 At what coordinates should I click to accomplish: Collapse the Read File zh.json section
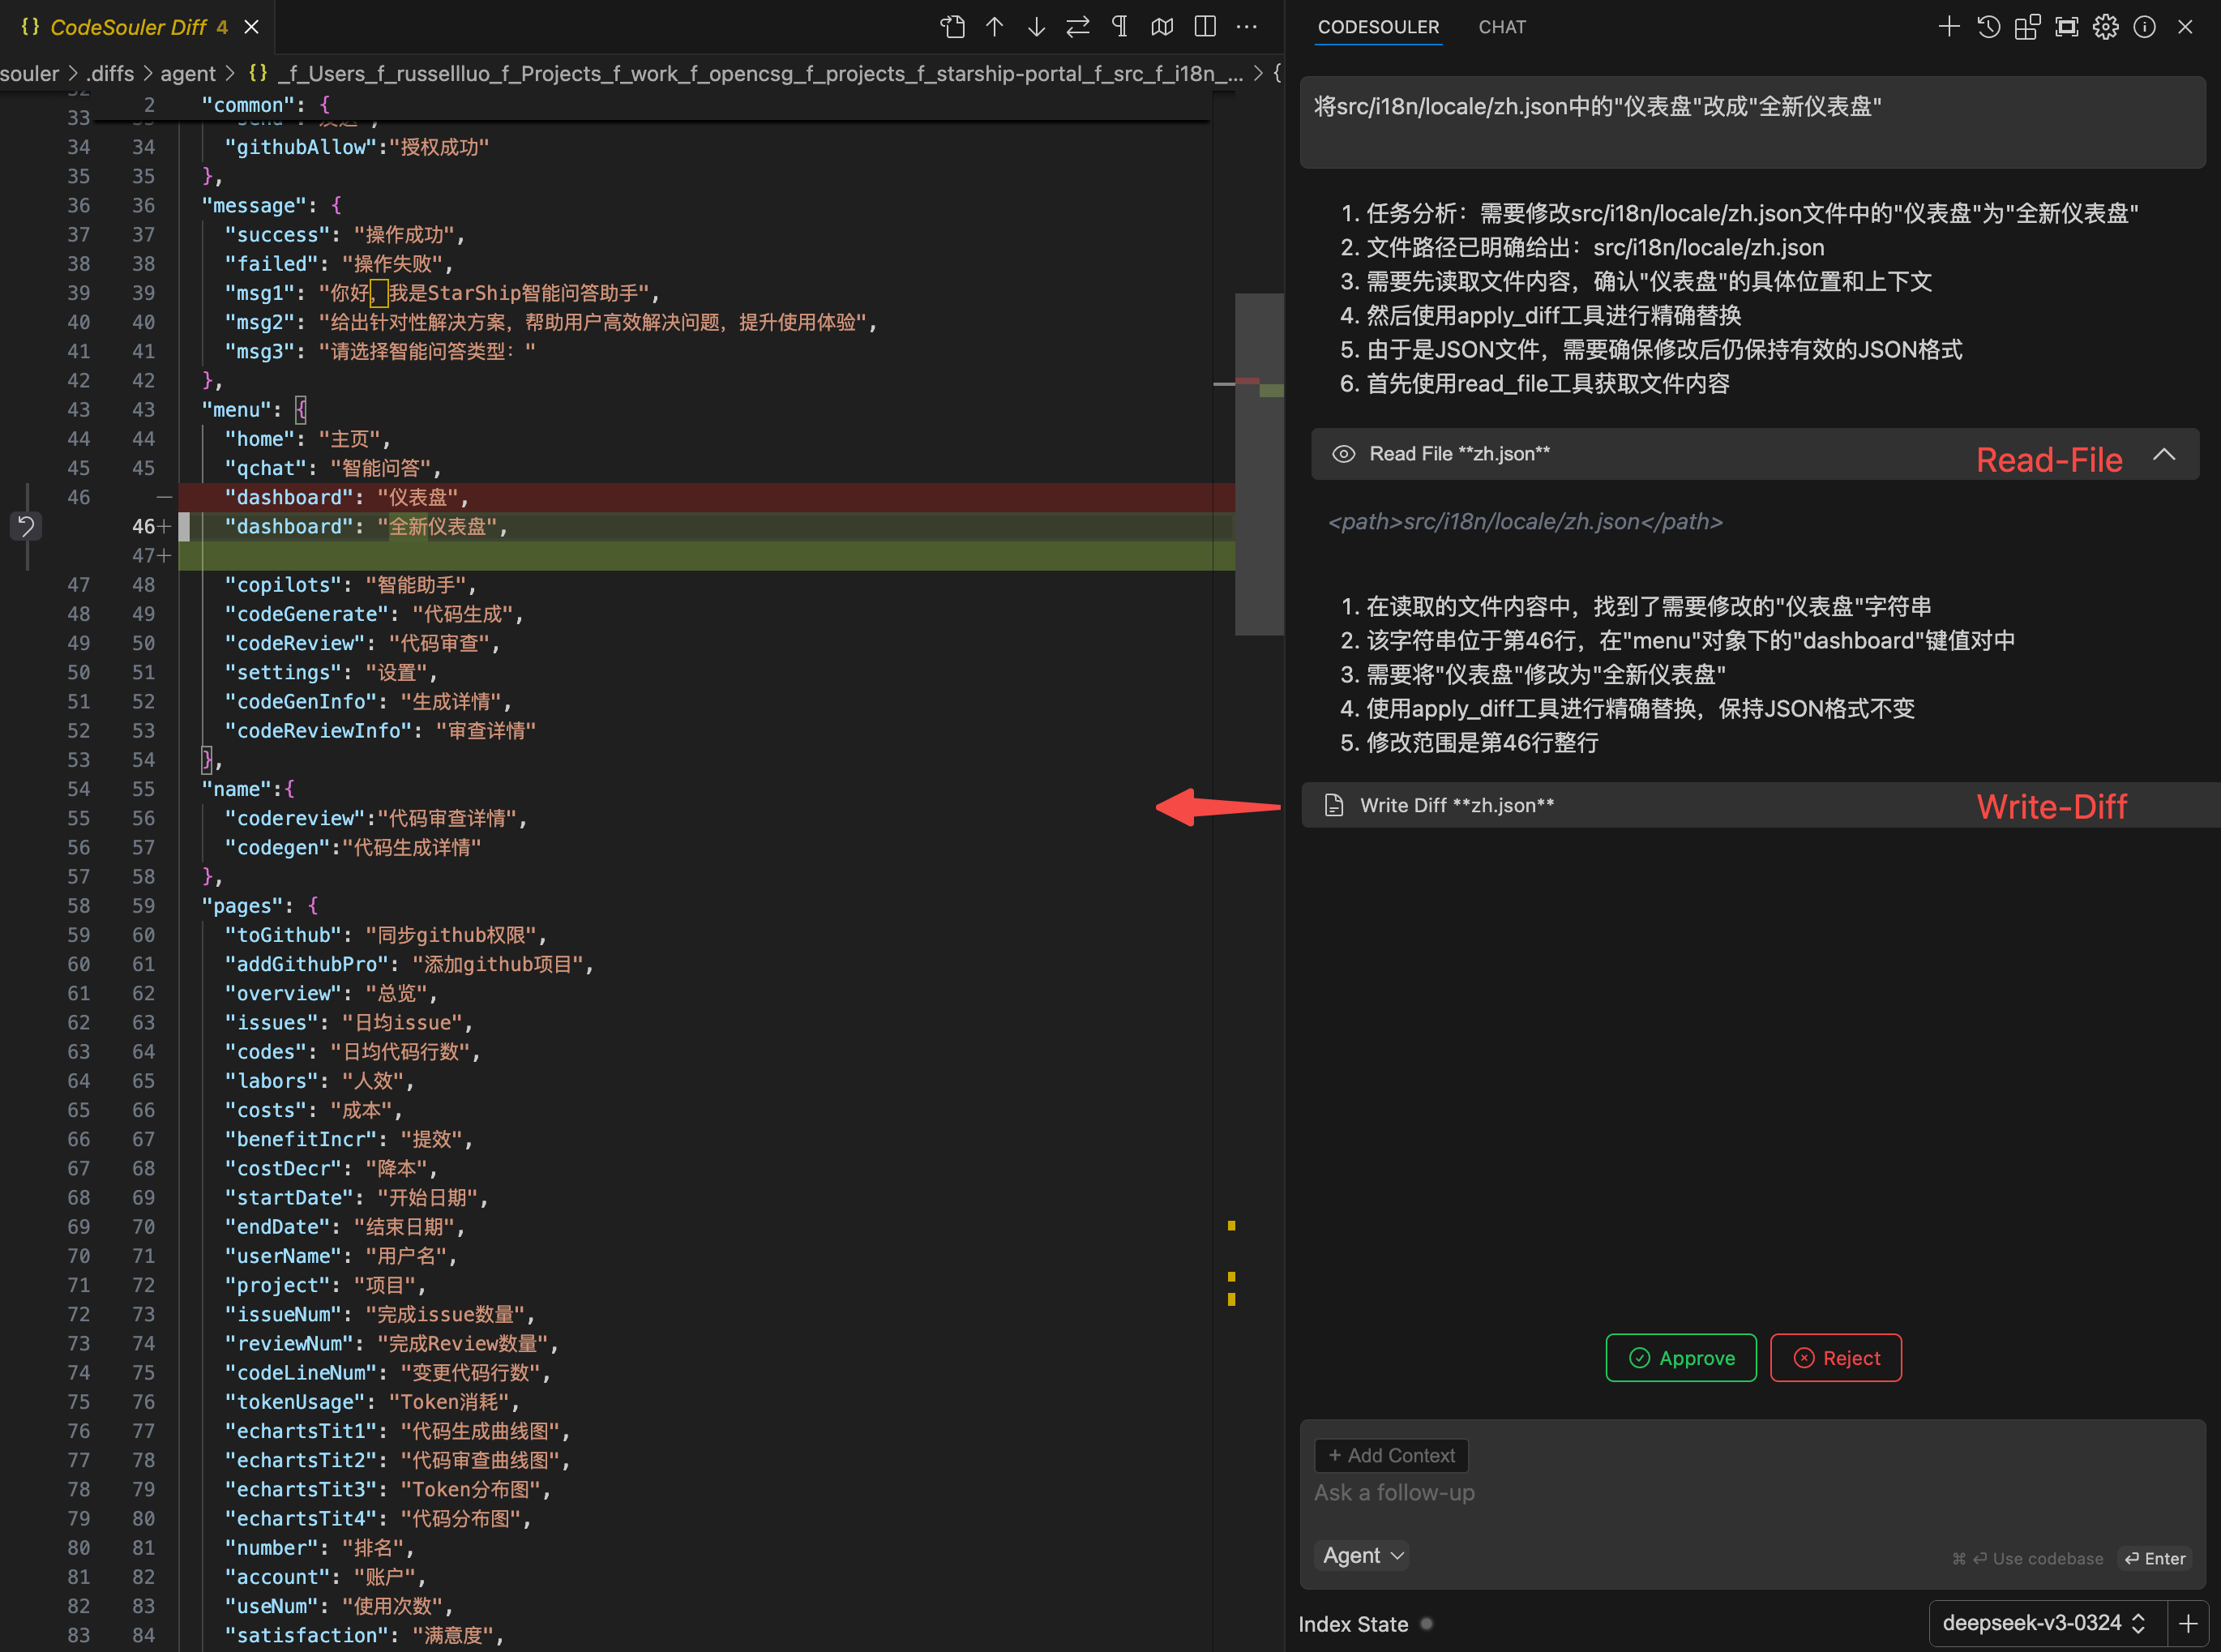(2164, 454)
